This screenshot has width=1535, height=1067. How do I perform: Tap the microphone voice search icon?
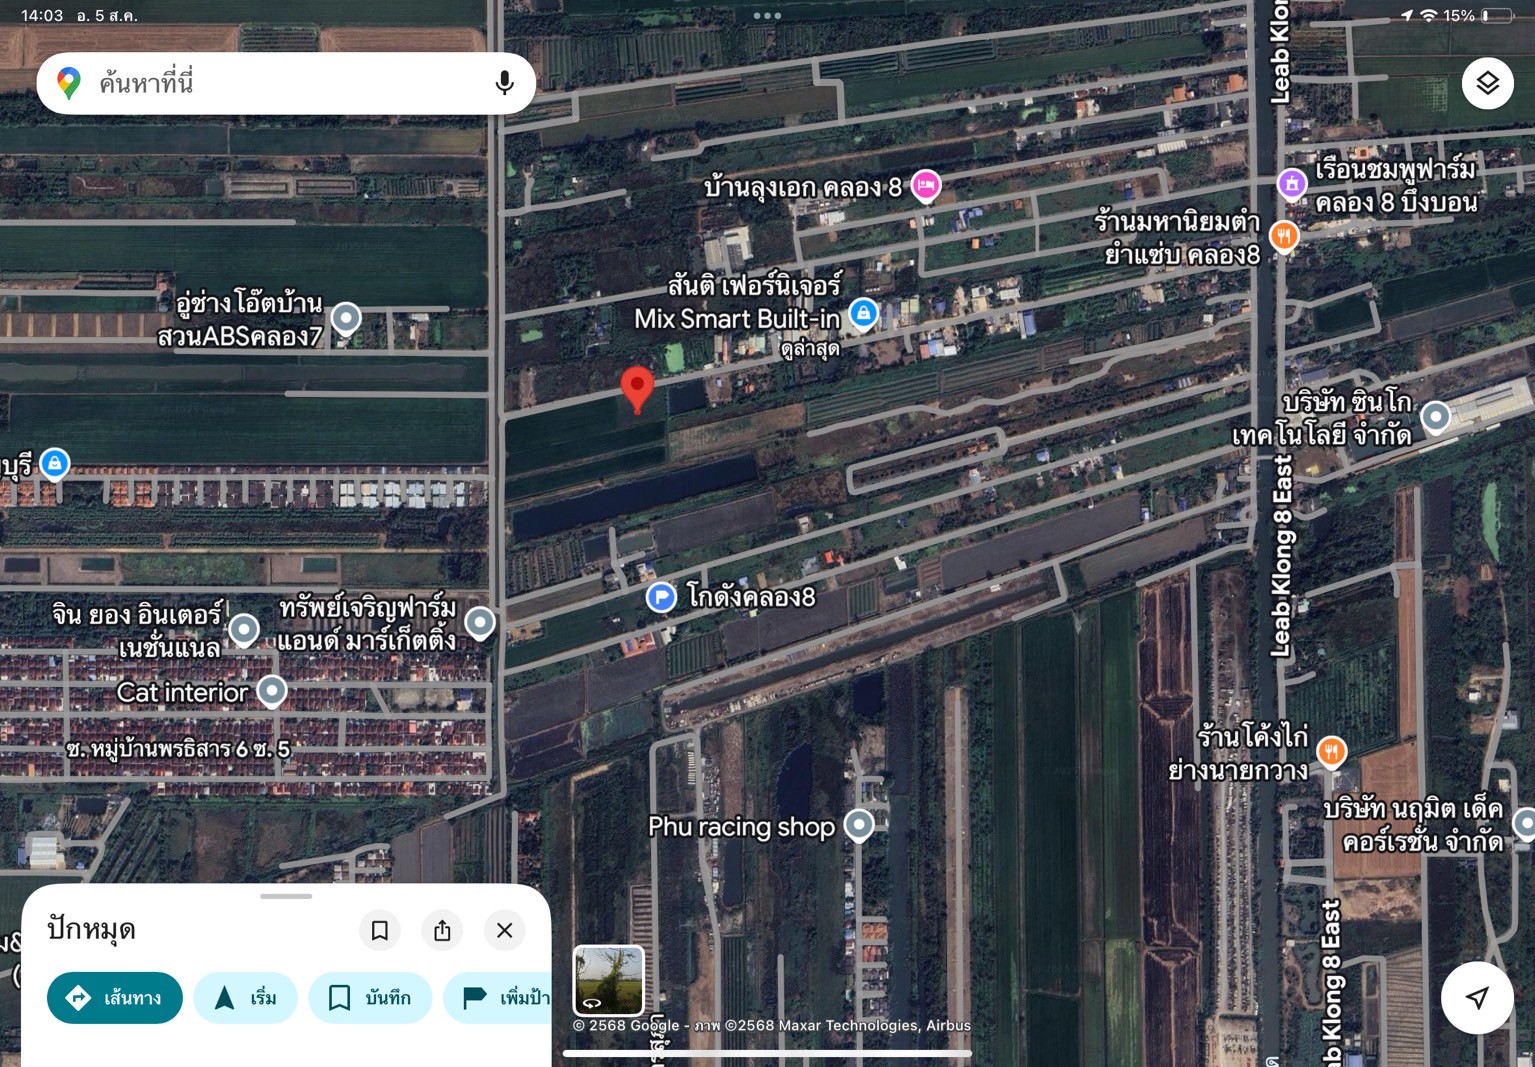504,83
